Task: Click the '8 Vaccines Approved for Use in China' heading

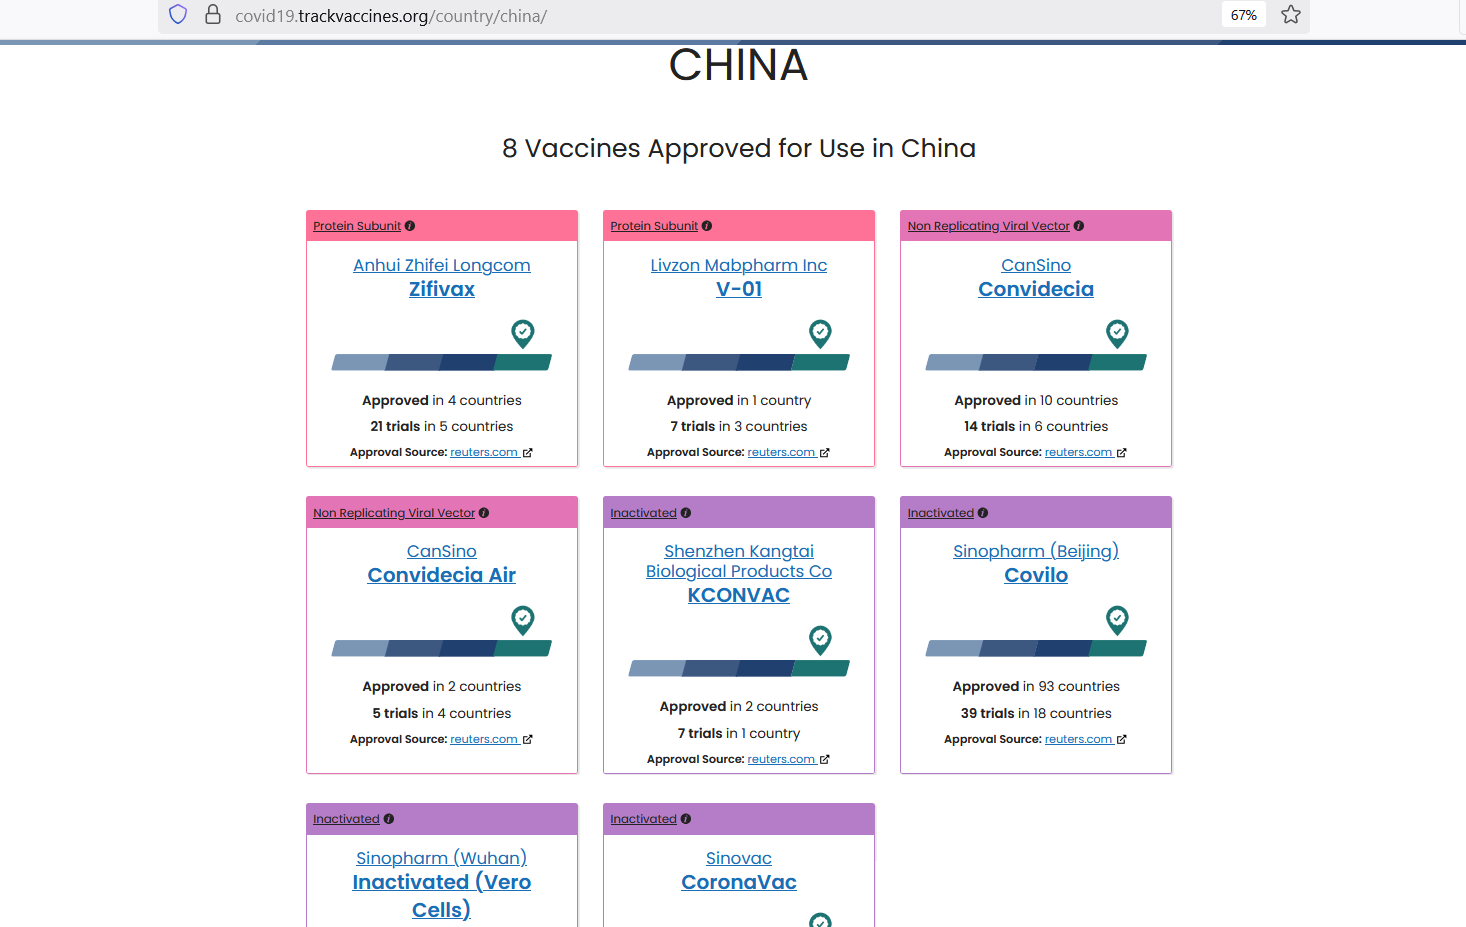Action: click(739, 148)
